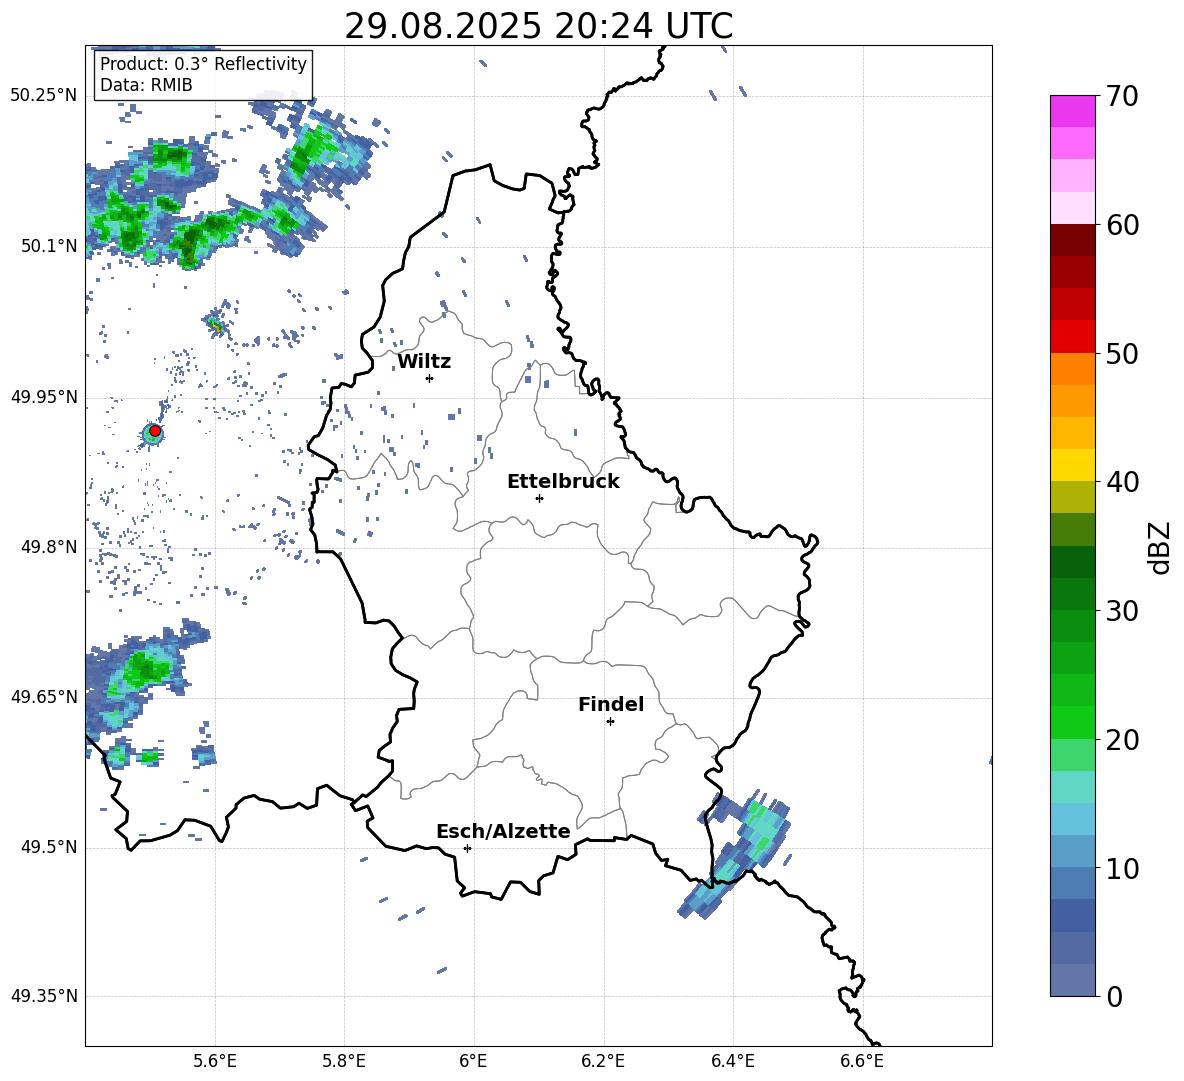This screenshot has height=1081, width=1184.
Task: Click the Esch/Alzette city label
Action: (503, 831)
